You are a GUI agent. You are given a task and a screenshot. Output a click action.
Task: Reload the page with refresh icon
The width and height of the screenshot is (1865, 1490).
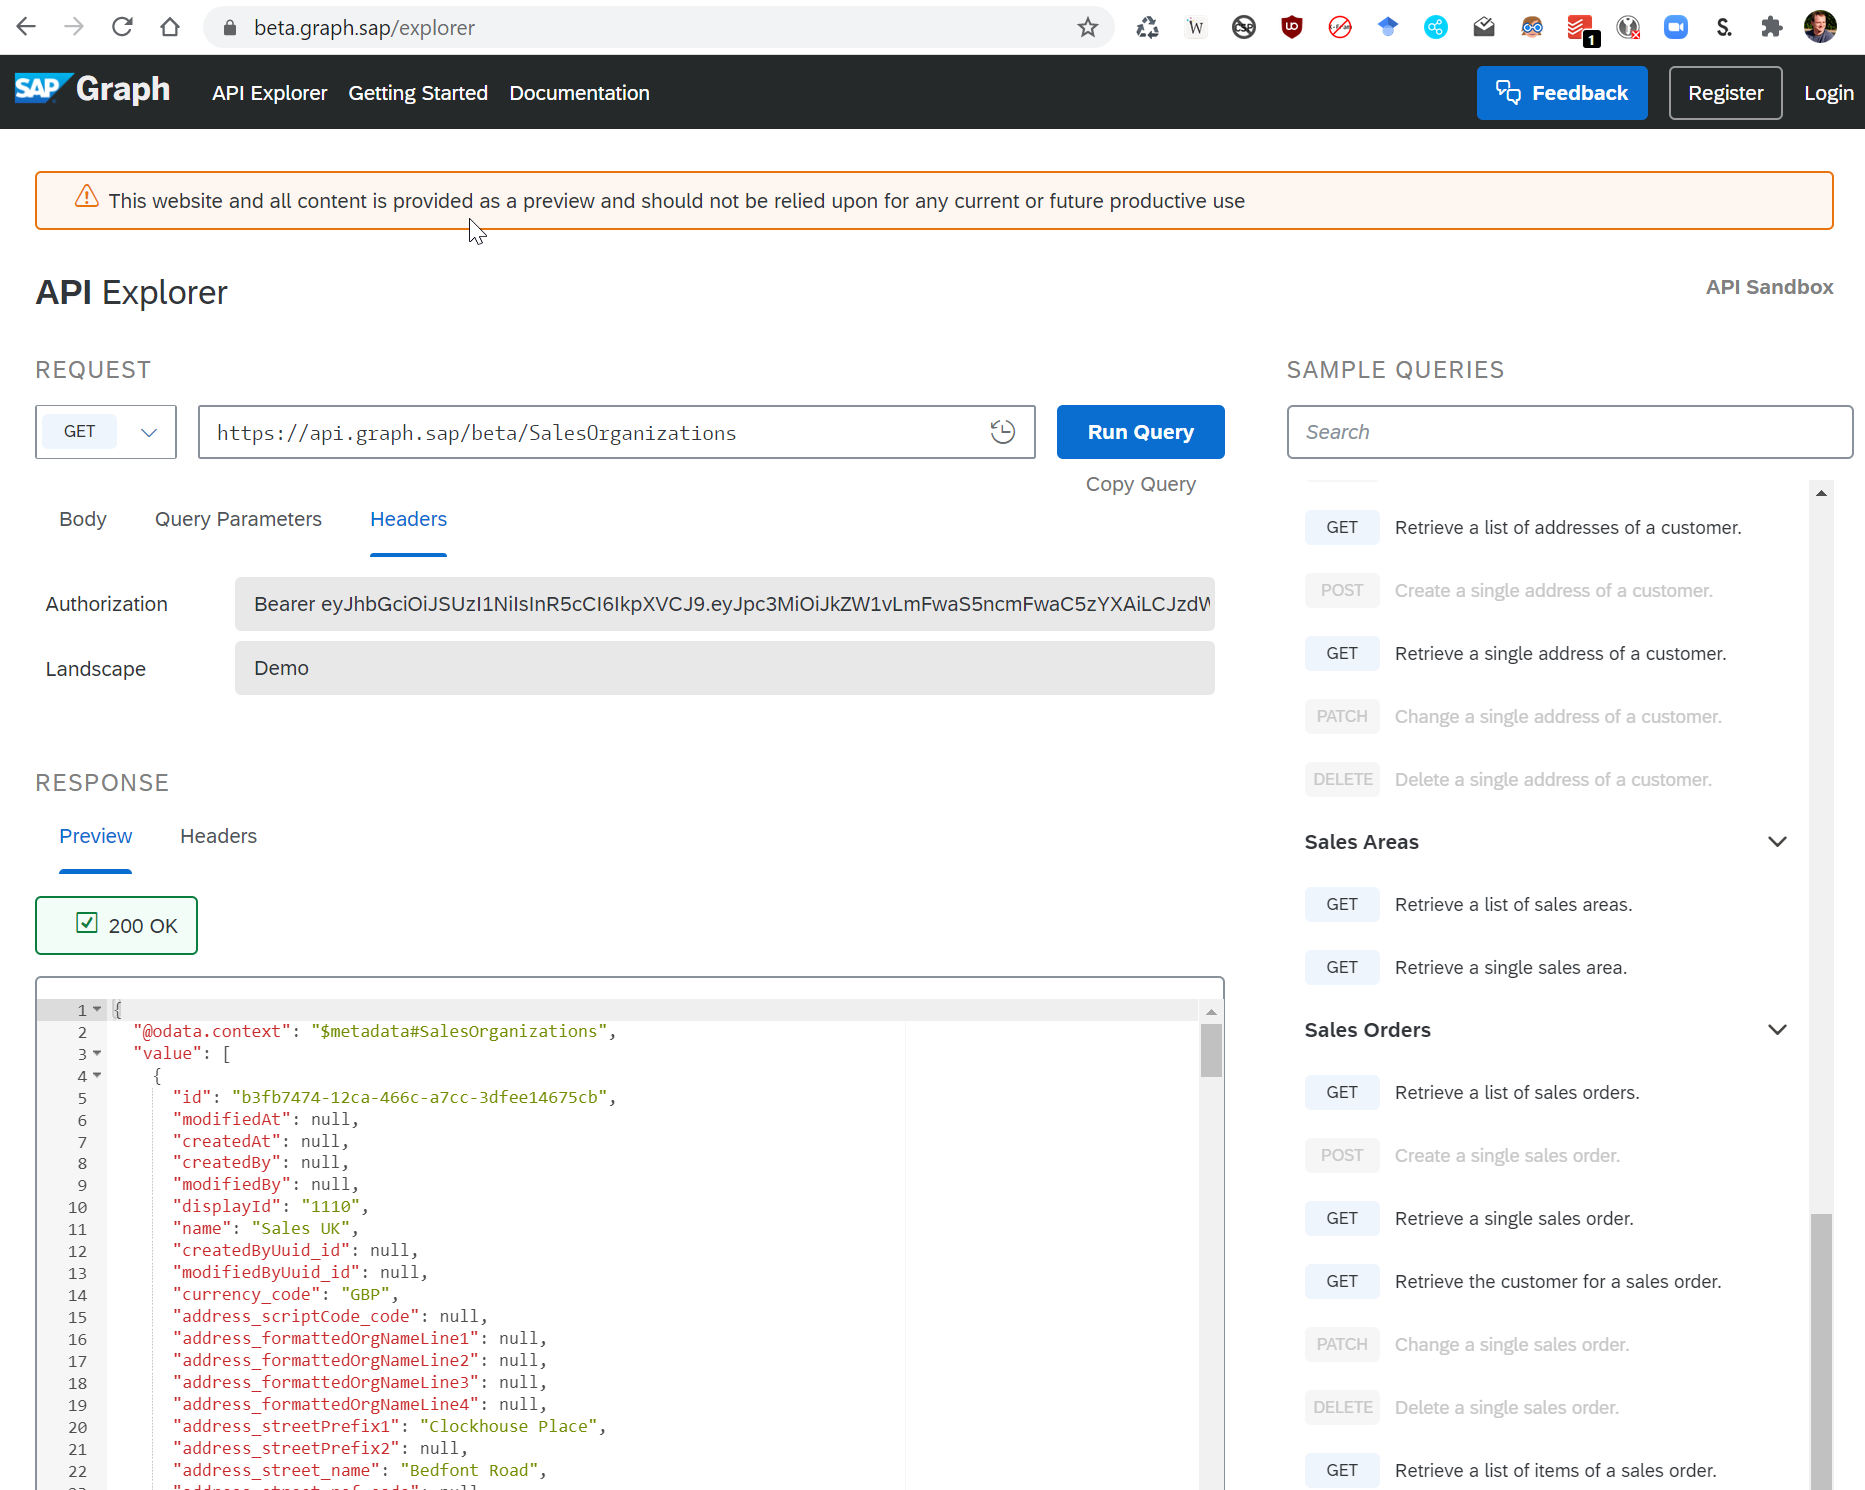tap(122, 27)
